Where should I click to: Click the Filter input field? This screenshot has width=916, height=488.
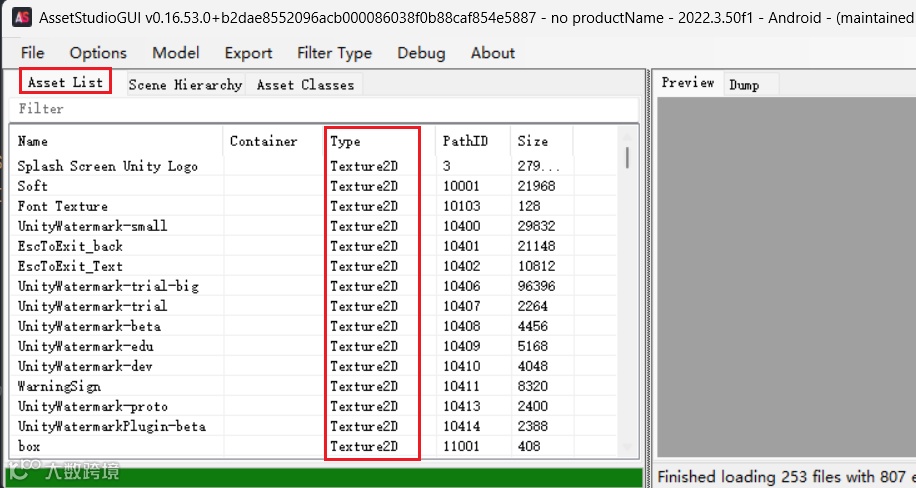[324, 109]
